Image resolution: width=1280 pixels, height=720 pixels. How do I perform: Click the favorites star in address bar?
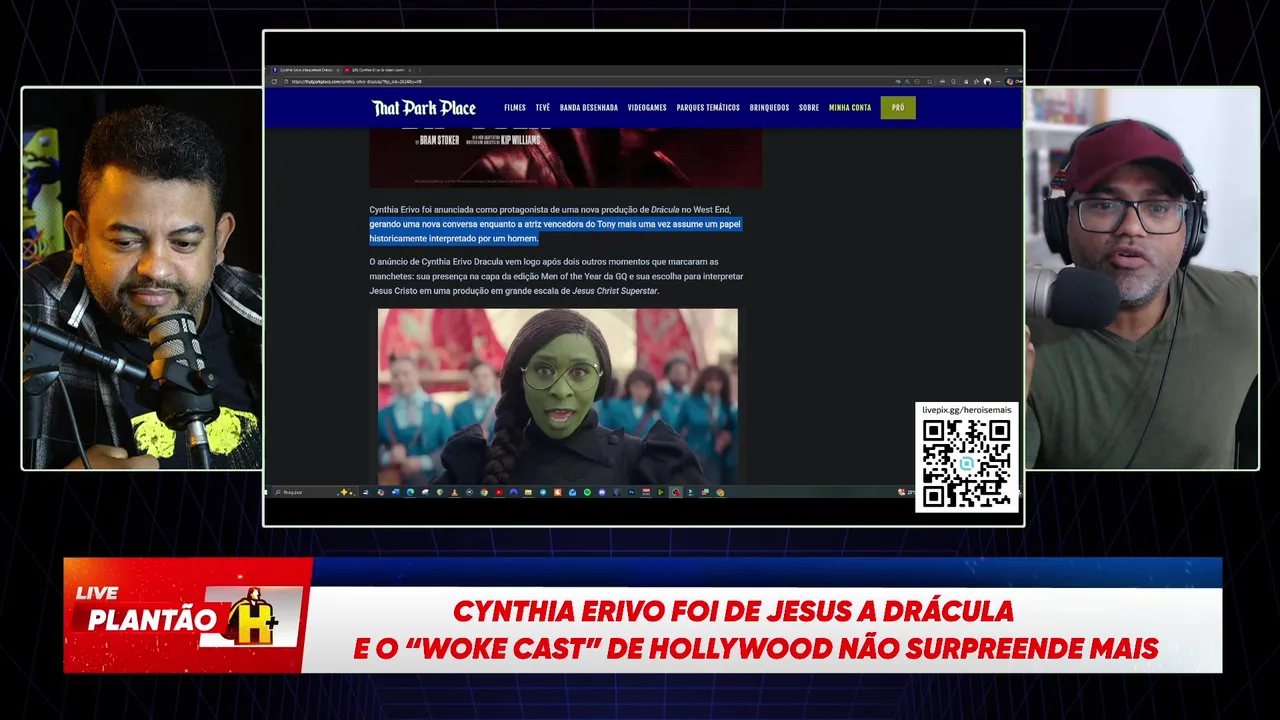(929, 81)
